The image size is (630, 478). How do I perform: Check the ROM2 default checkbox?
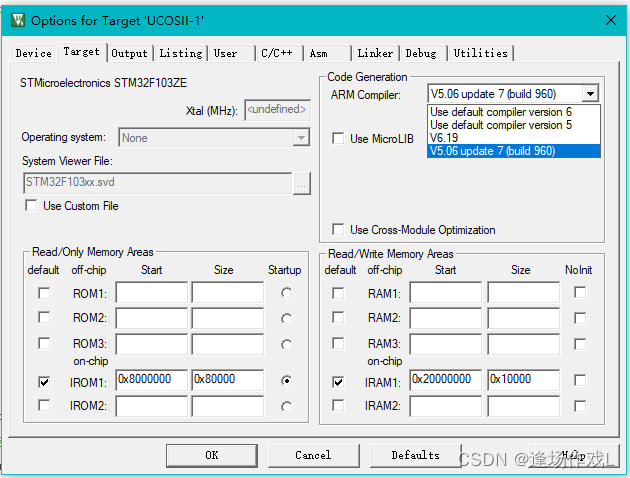[x=44, y=317]
